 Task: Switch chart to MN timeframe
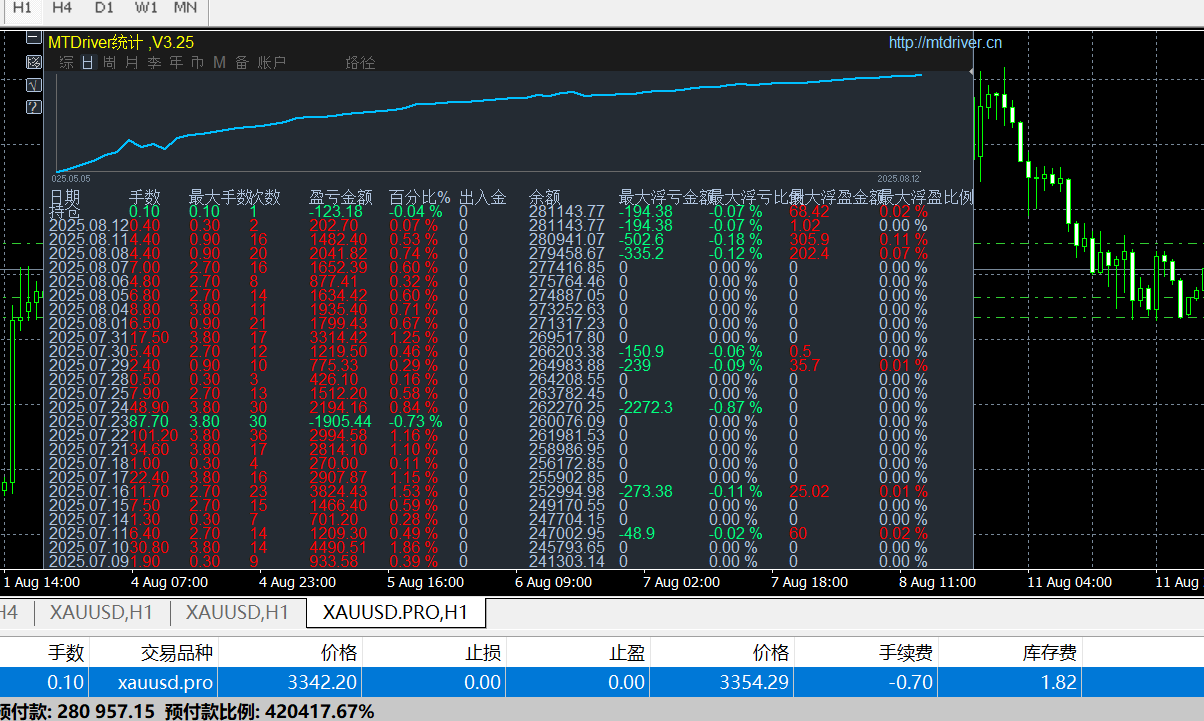point(185,8)
